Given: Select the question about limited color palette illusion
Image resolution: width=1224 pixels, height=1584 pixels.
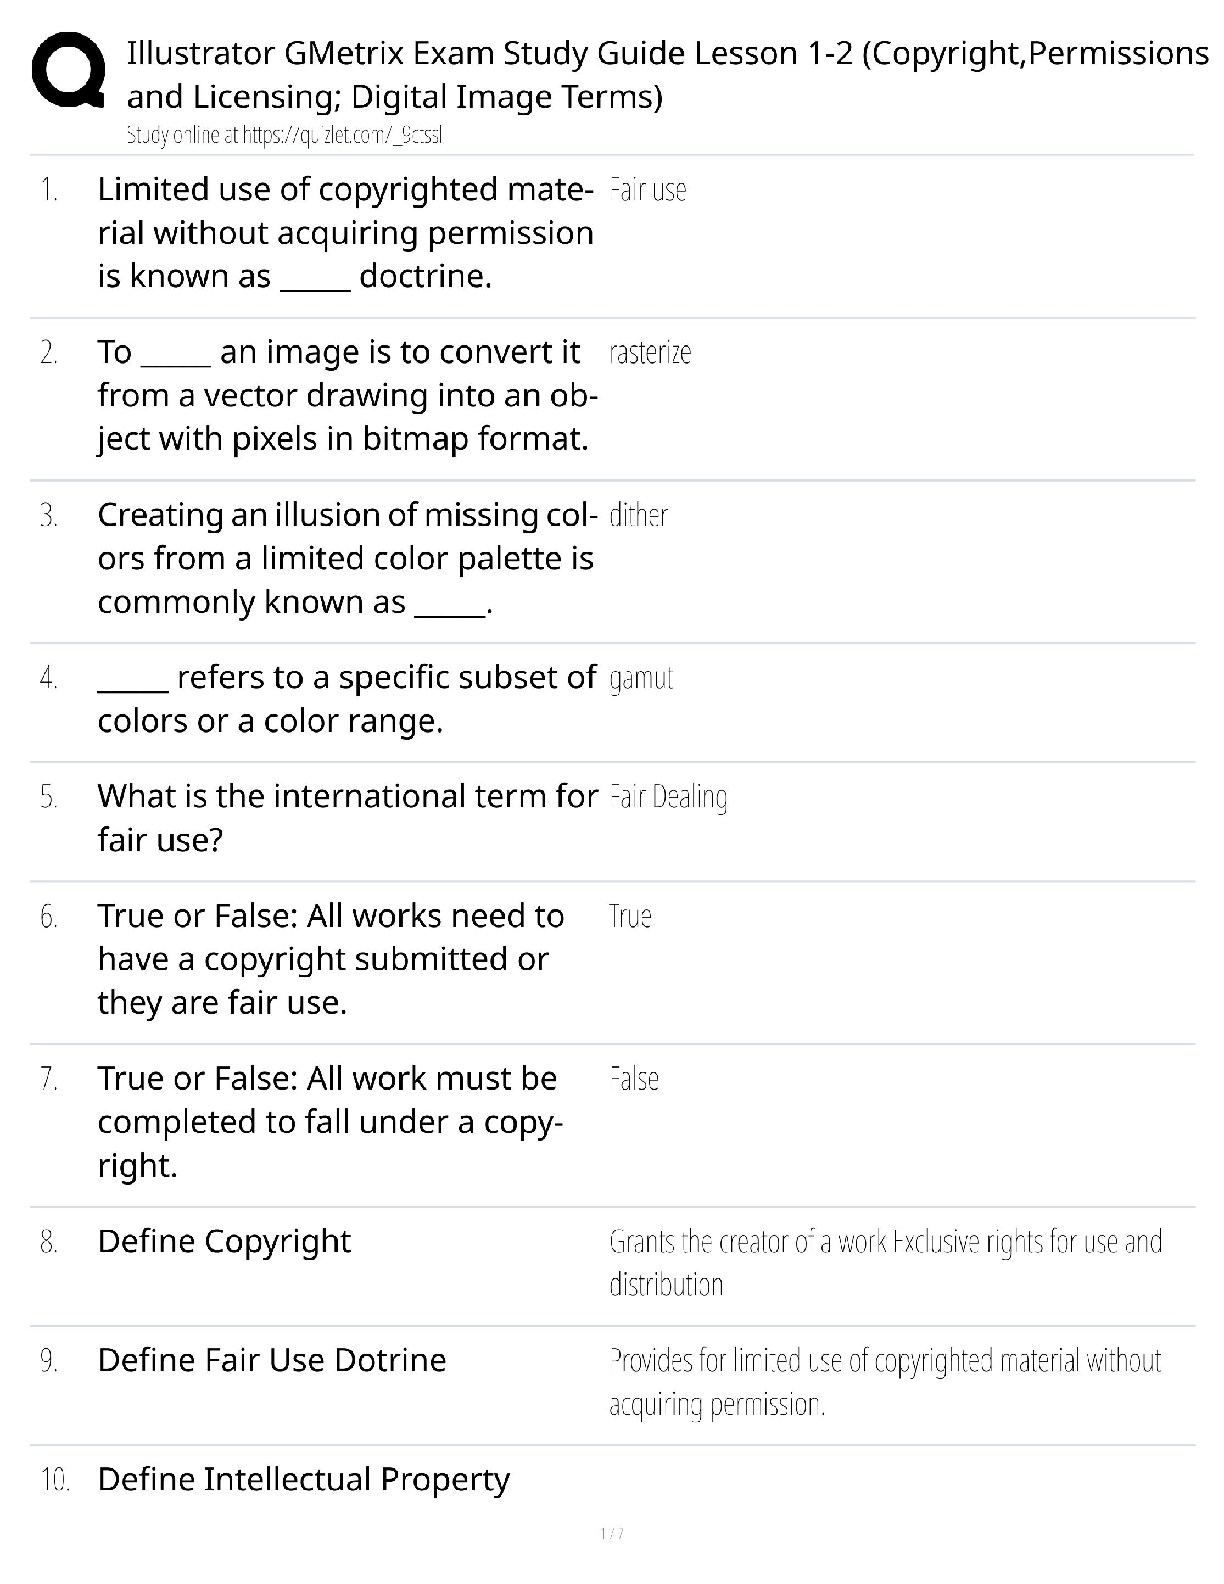Looking at the screenshot, I should click(x=346, y=558).
